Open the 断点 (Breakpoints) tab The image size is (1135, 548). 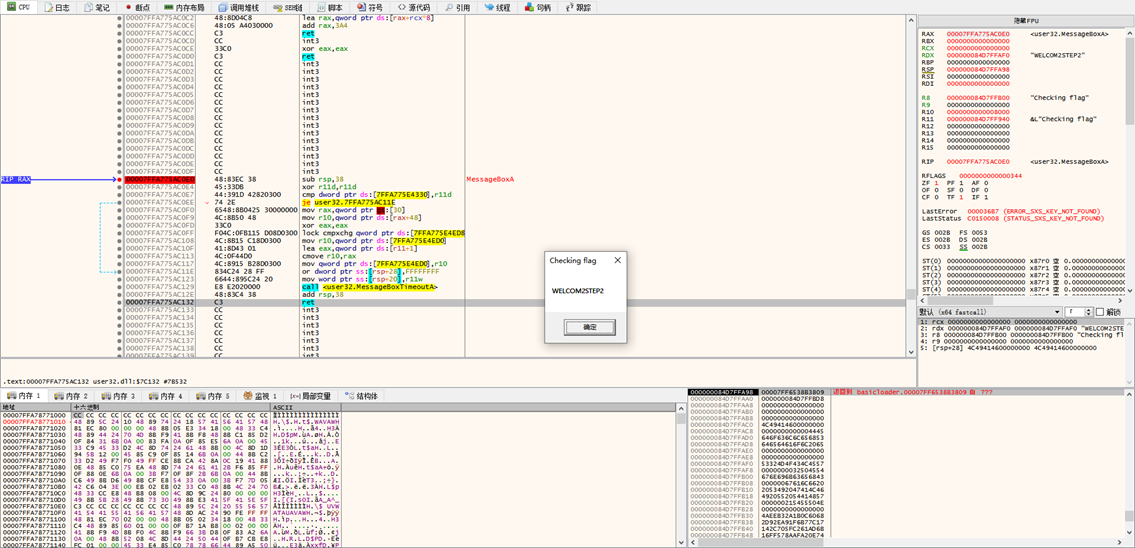coord(138,7)
